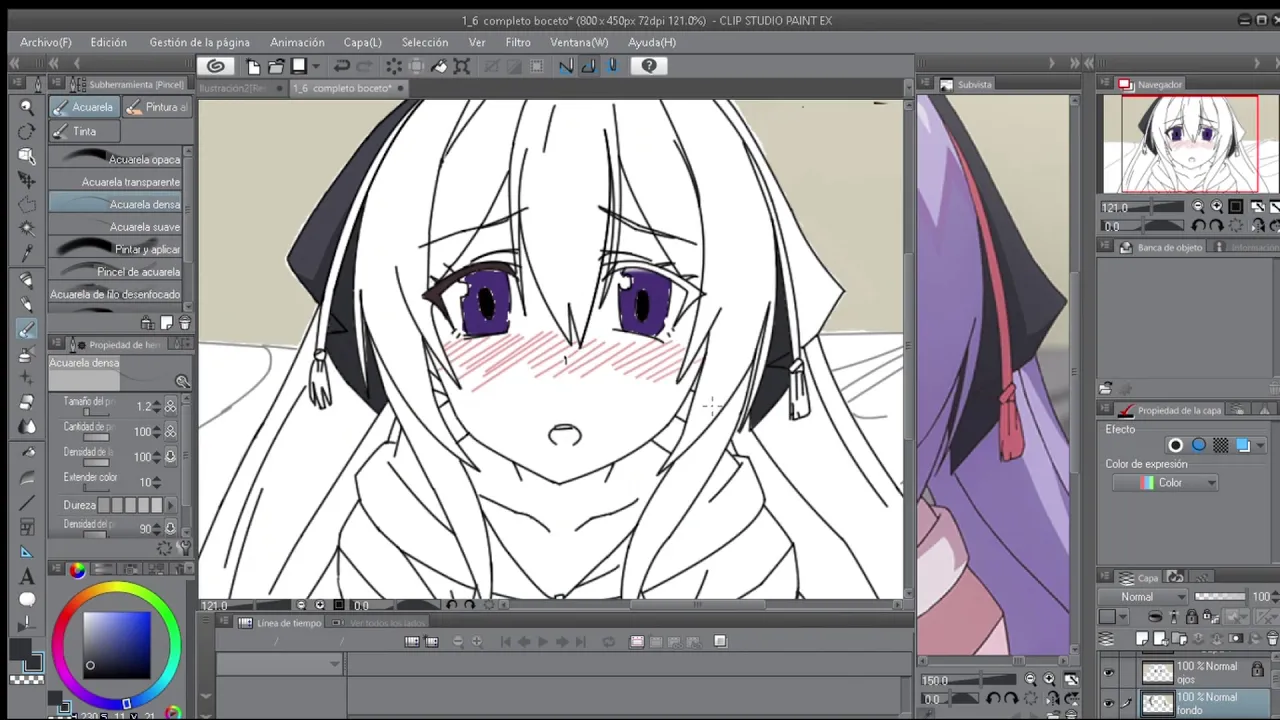Viewport: 1280px width, 720px height.
Task: Switch to 1_6 completo boceto tab
Action: [x=348, y=88]
